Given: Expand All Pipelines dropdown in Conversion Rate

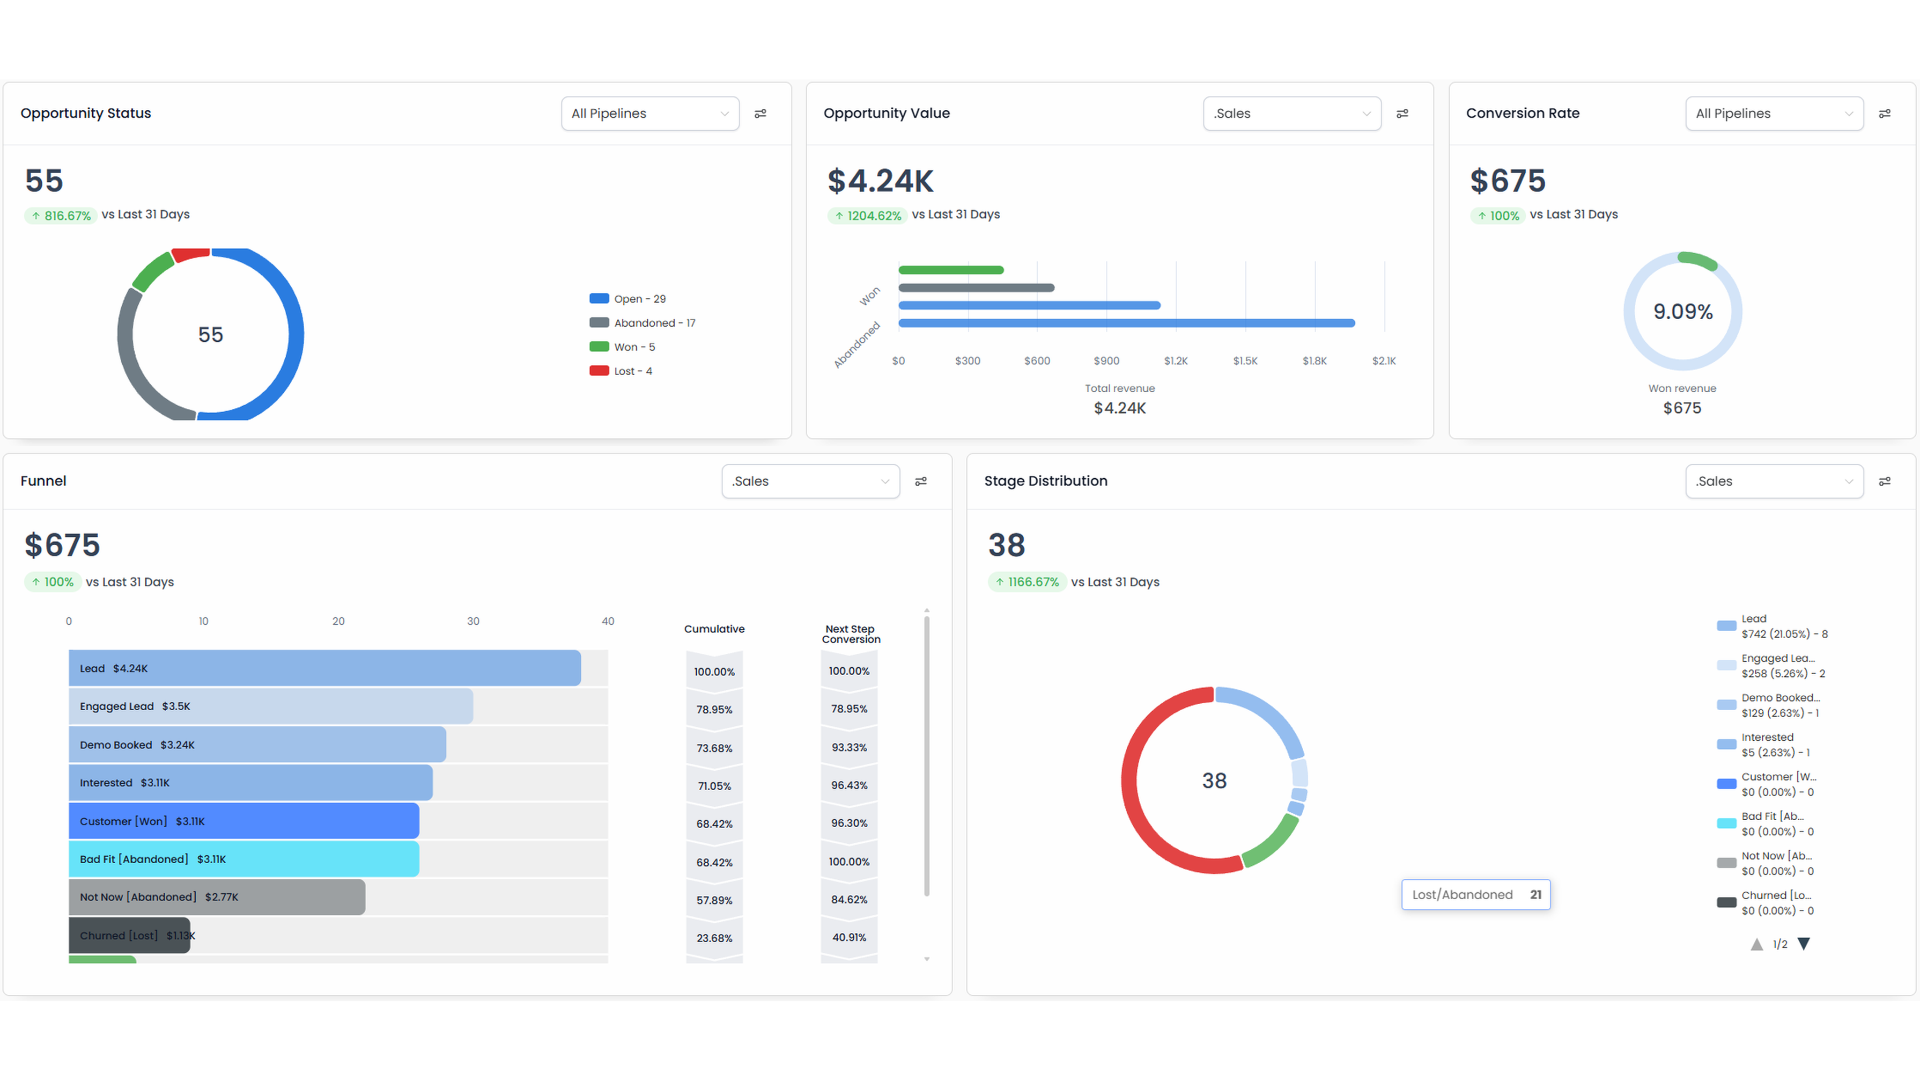Looking at the screenshot, I should coord(1773,114).
